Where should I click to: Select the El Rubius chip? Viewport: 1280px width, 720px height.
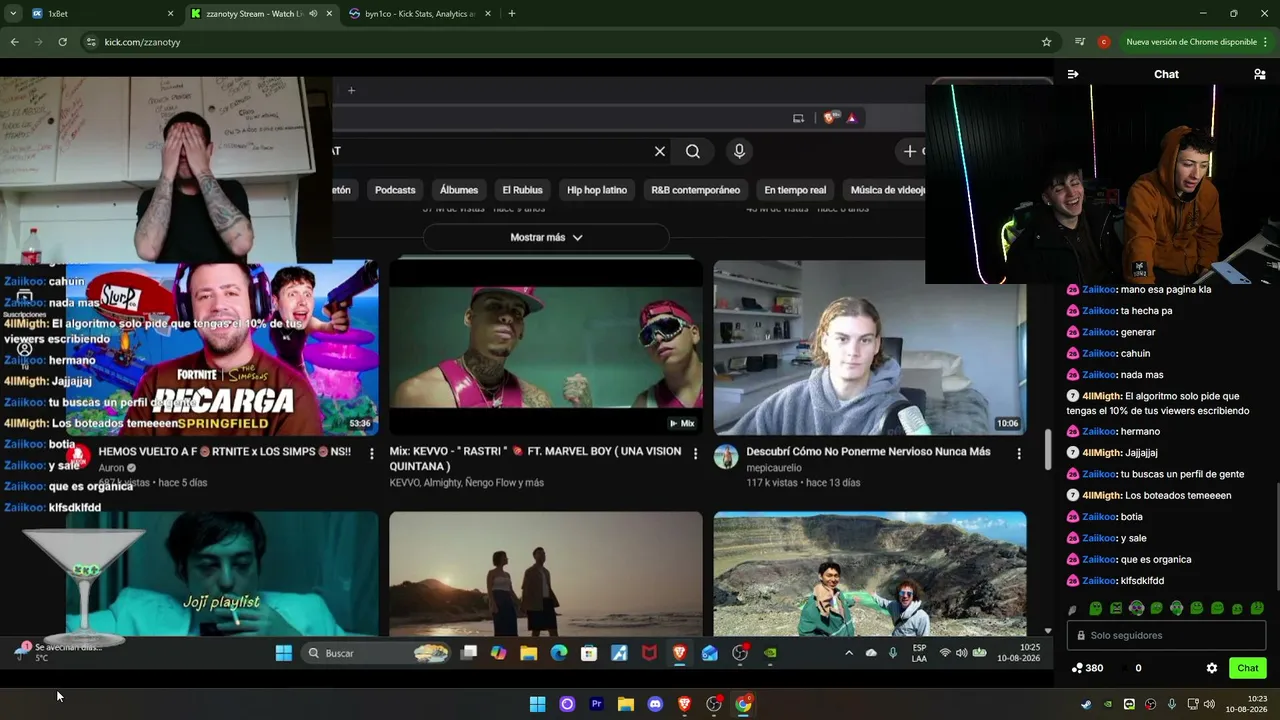pyautogui.click(x=522, y=190)
